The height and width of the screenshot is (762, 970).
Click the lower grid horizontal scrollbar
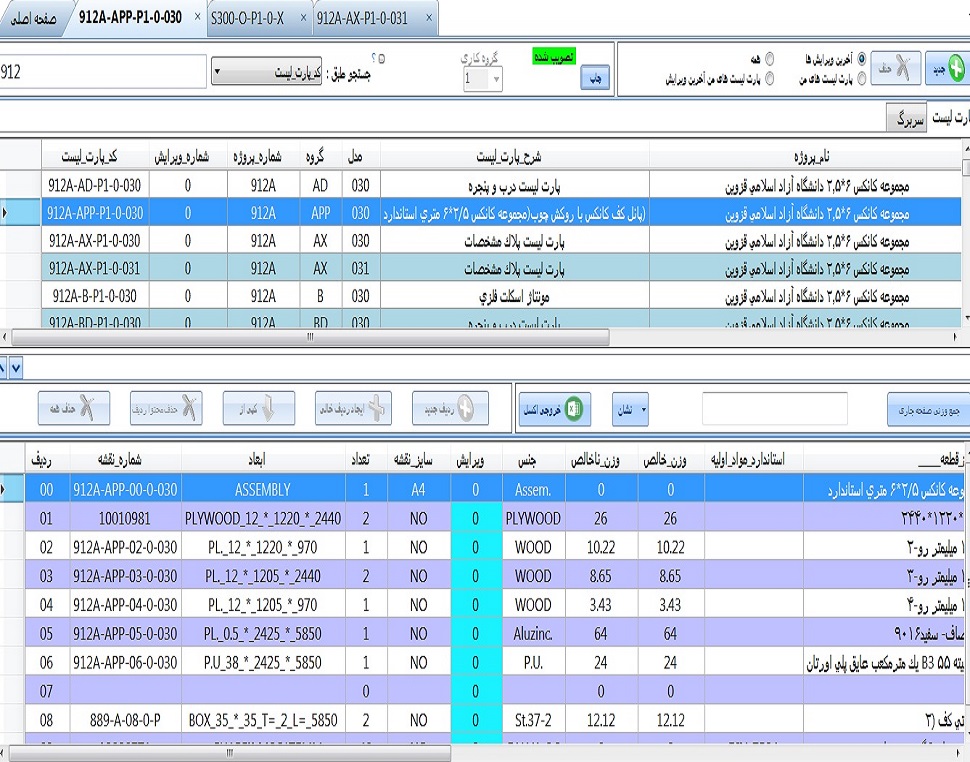[230, 753]
